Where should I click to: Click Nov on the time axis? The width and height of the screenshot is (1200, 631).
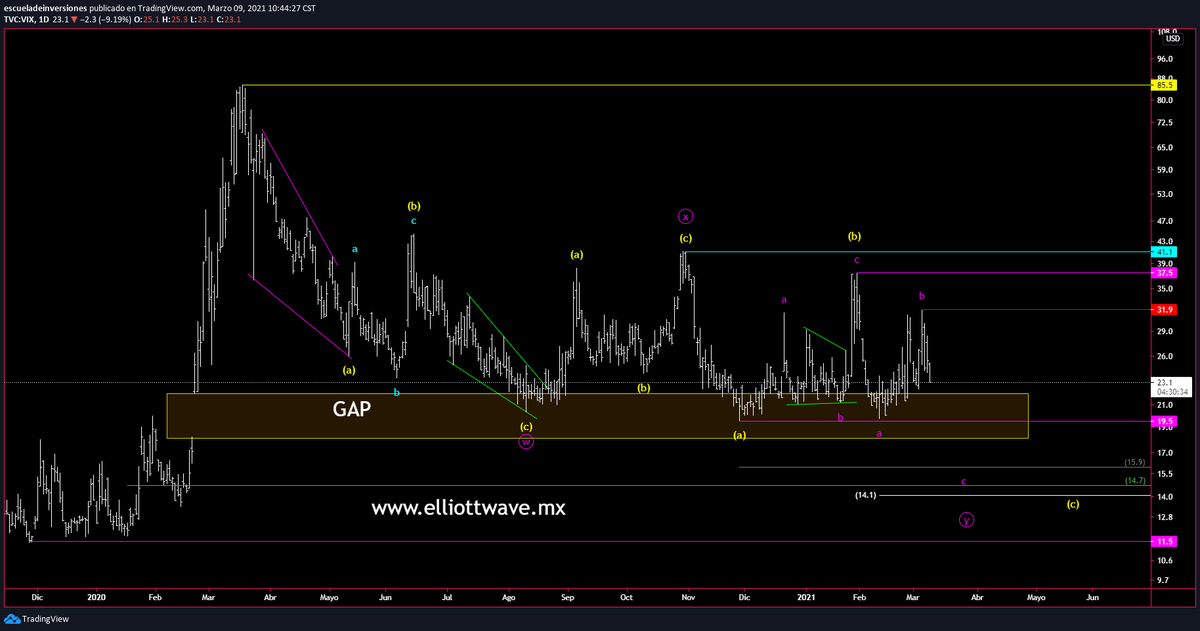[x=687, y=596]
